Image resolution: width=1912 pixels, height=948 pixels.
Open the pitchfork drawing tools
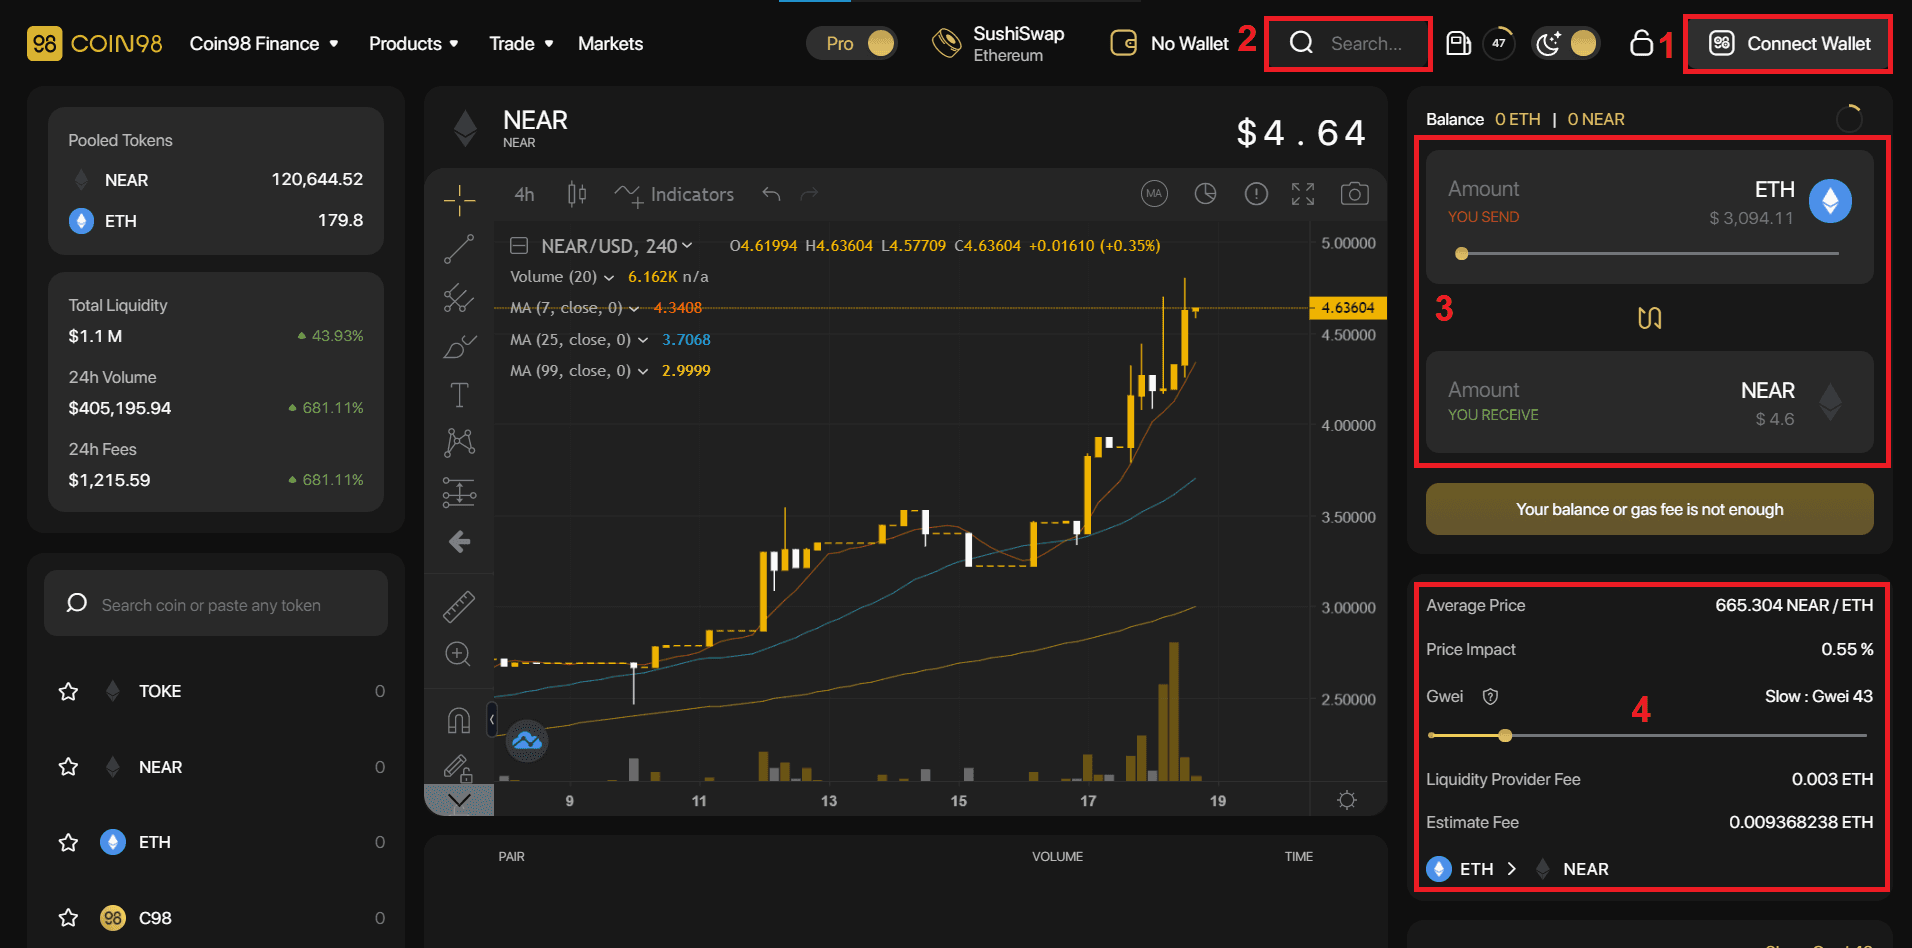click(x=459, y=298)
